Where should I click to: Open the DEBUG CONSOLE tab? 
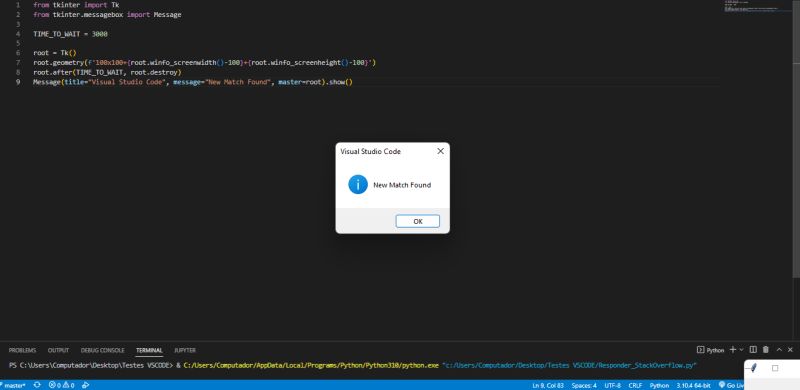(x=103, y=350)
